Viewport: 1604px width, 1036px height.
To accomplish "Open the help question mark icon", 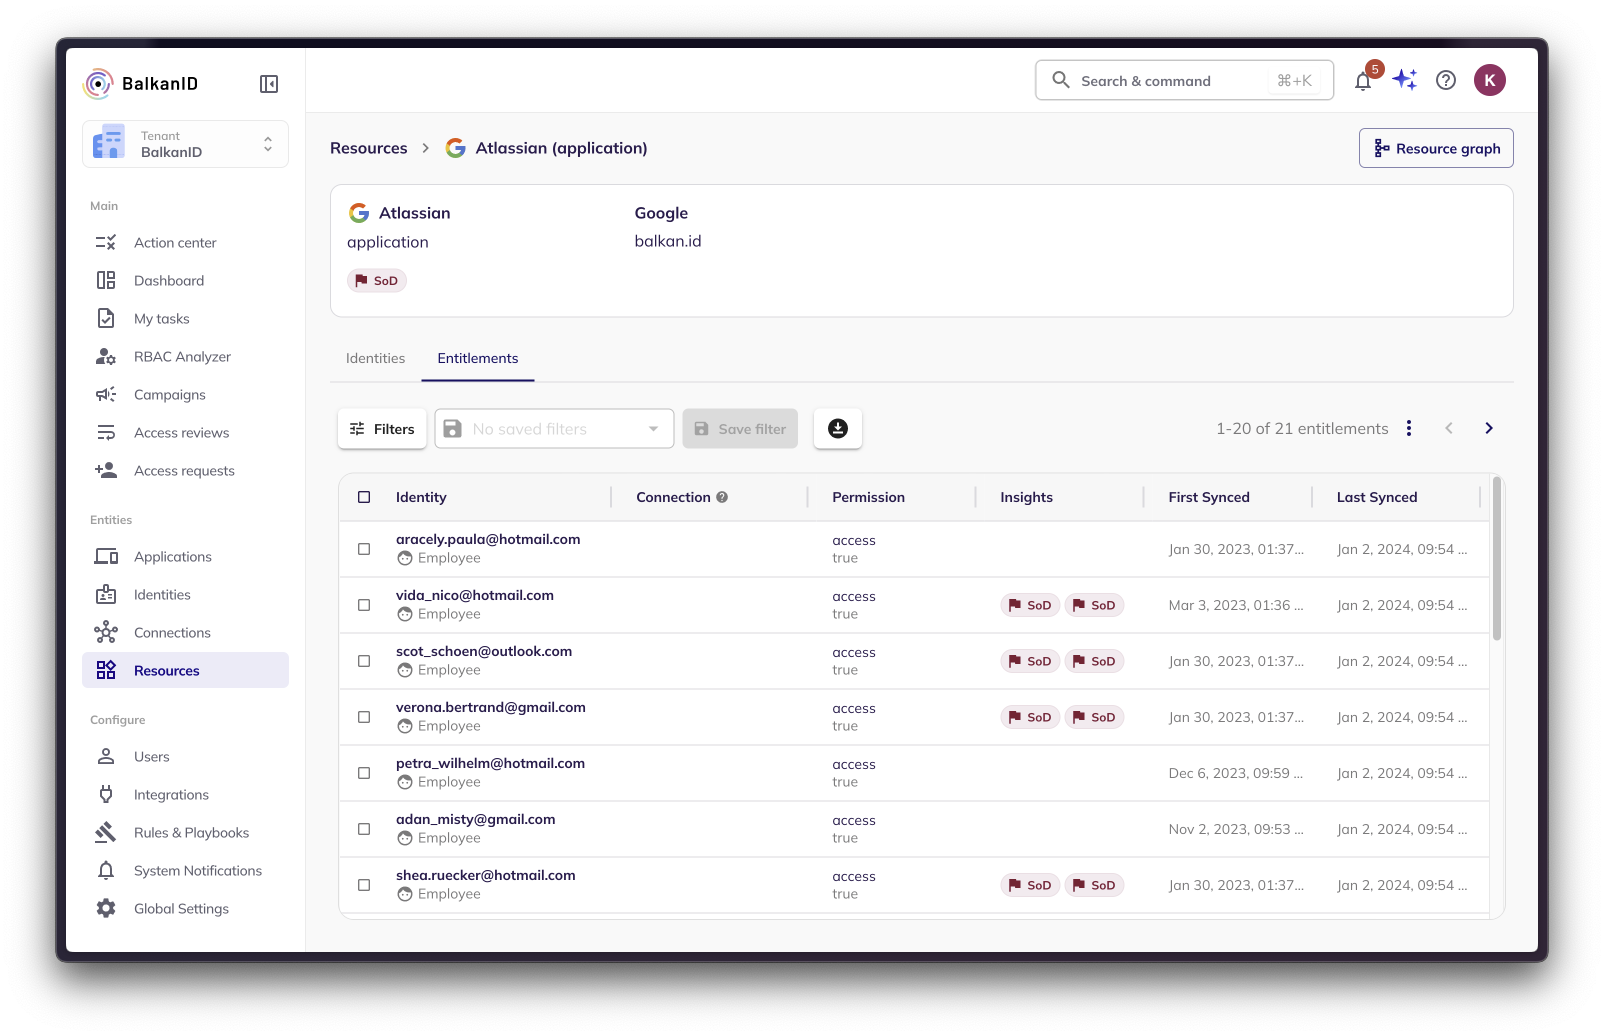I will click(x=1446, y=80).
